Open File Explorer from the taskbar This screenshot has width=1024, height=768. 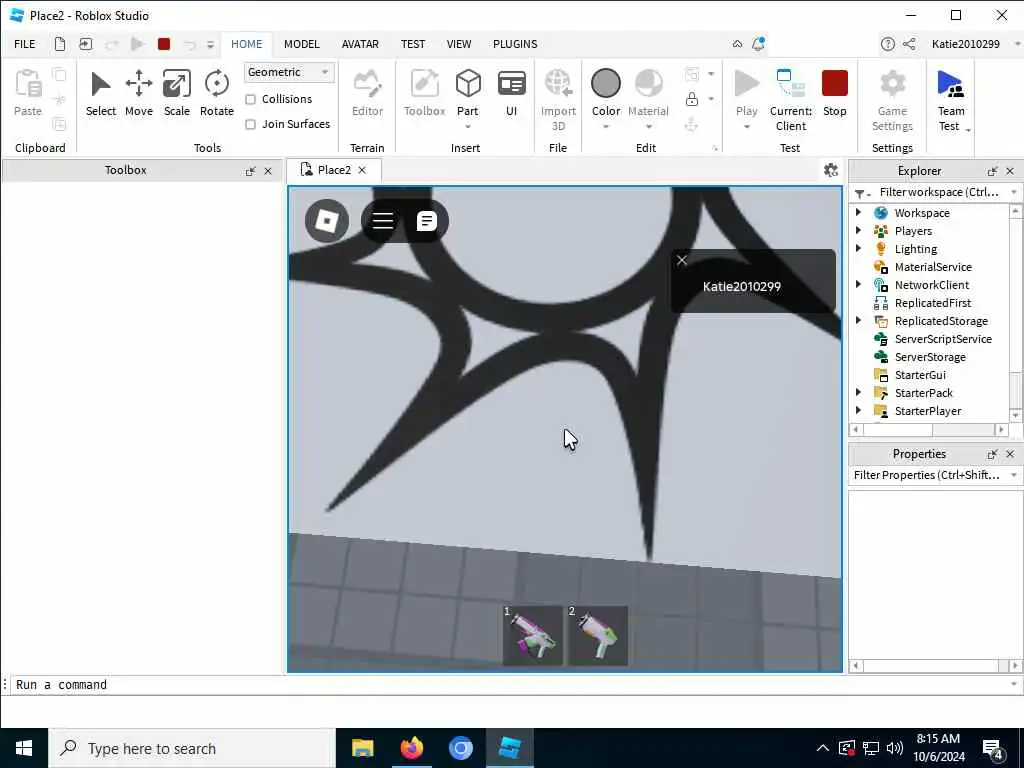tap(362, 748)
